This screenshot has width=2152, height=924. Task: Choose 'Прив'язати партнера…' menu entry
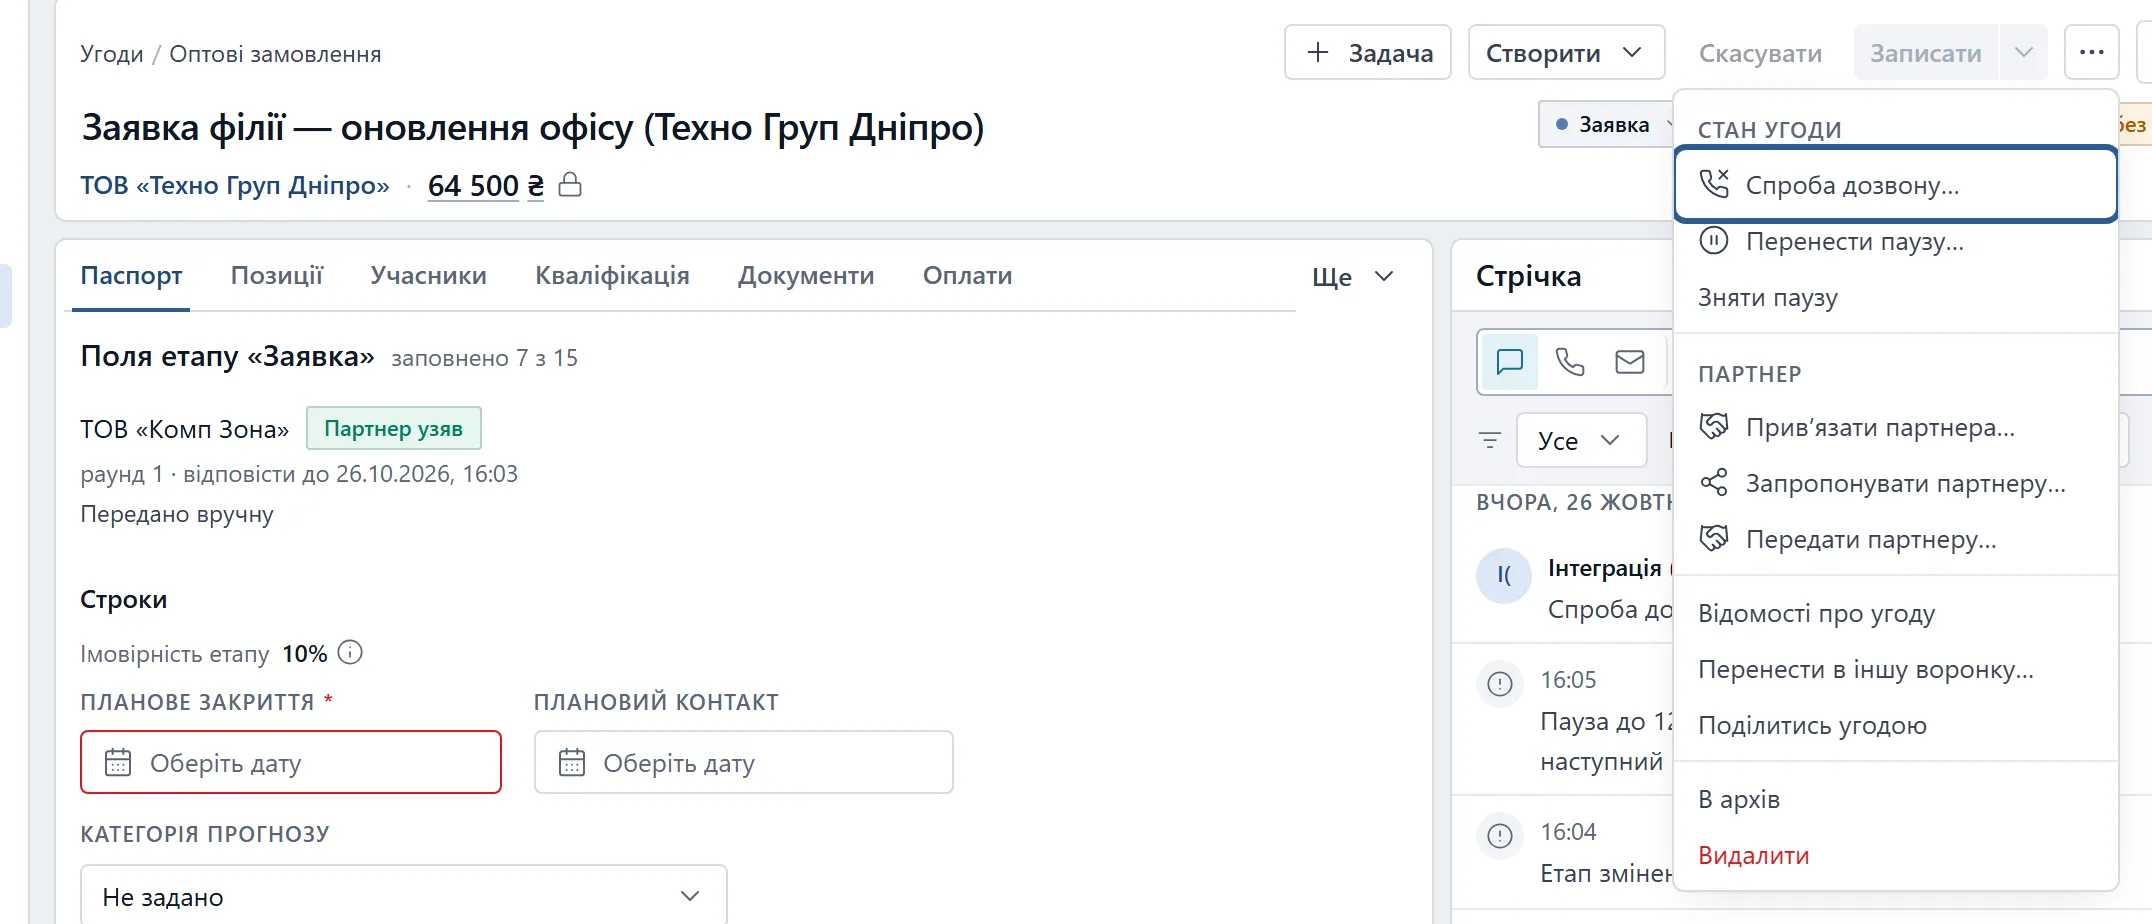tap(1896, 427)
